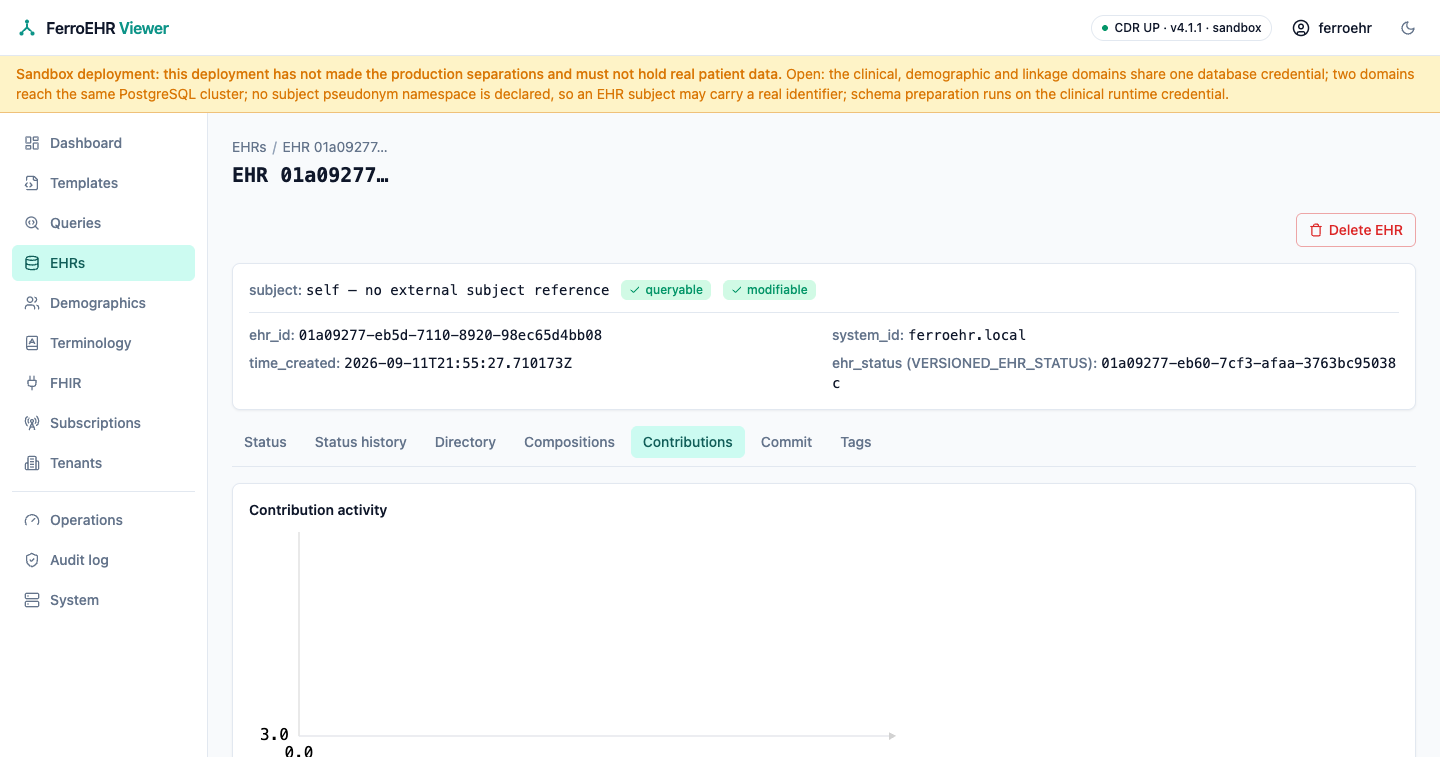Click the trash icon on Delete EHR
Viewport: 1440px width, 757px height.
[x=1316, y=230]
